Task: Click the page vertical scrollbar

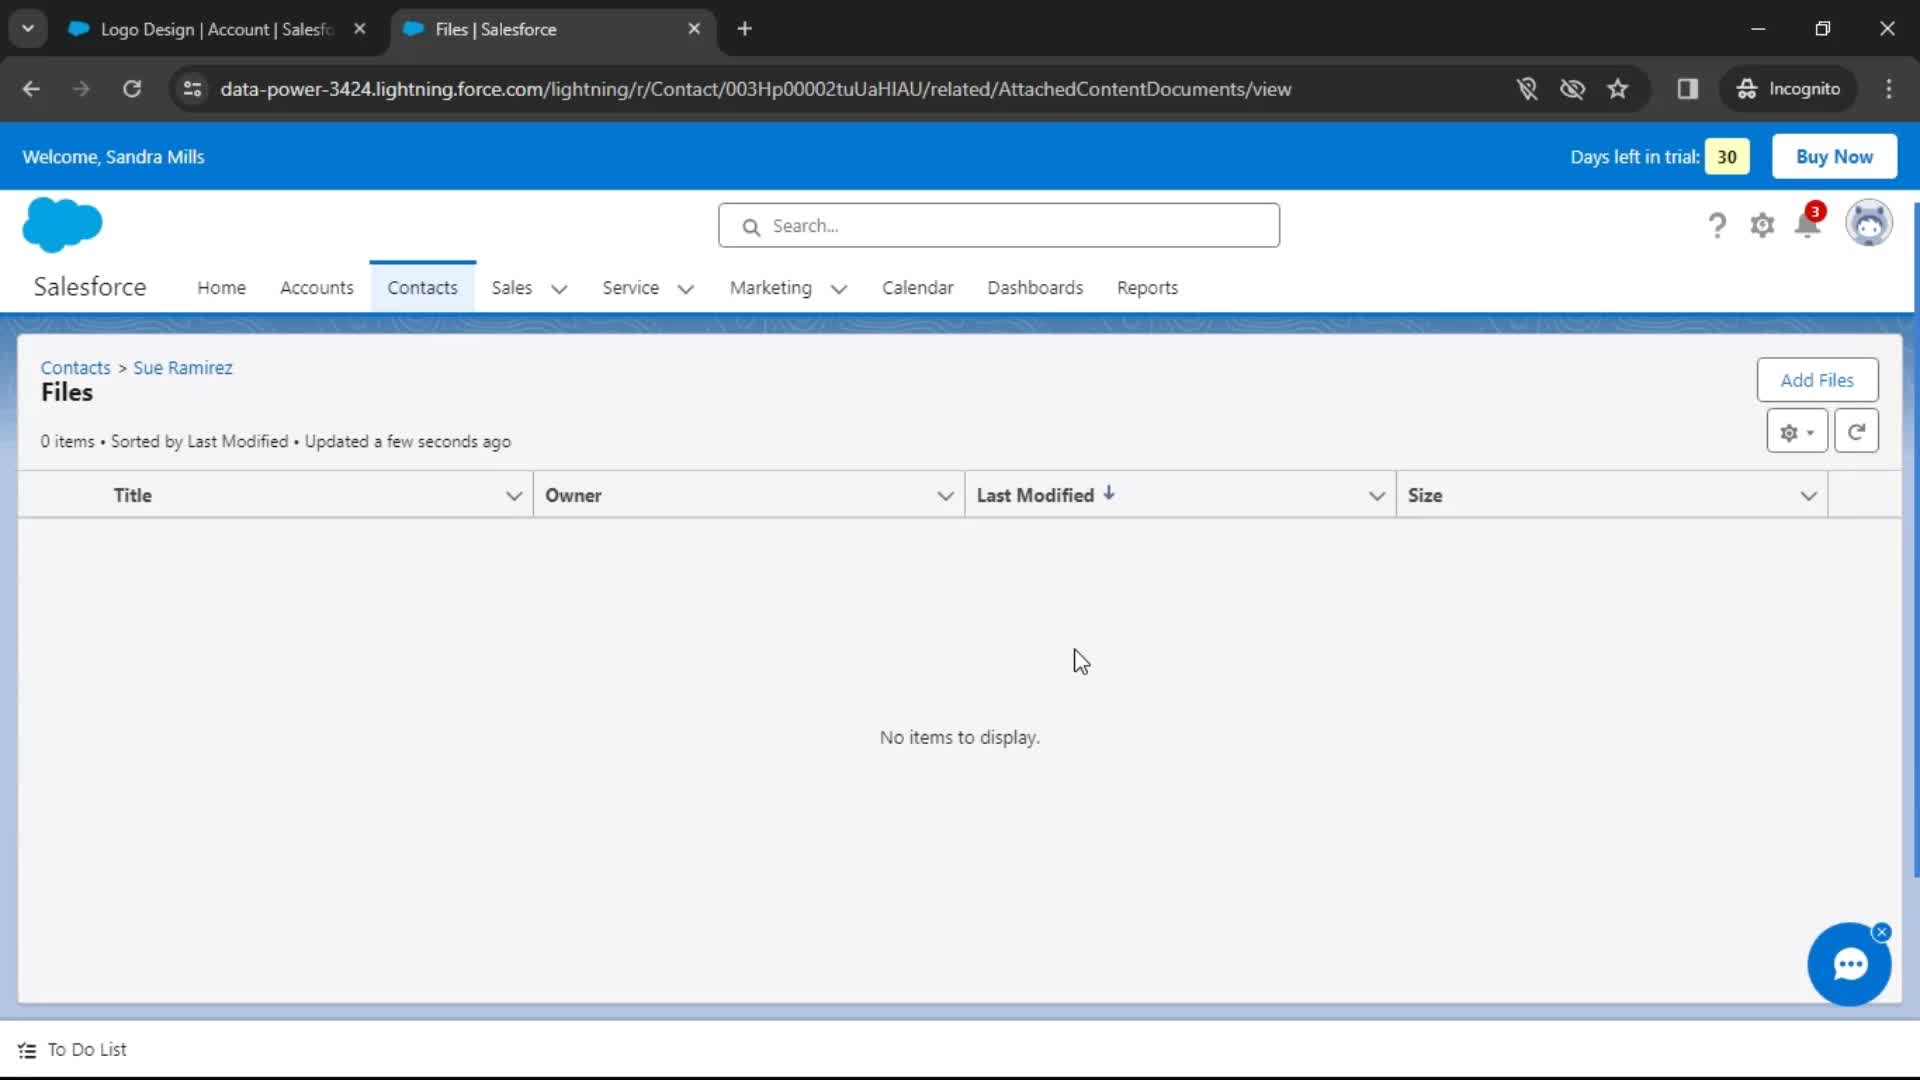Action: pos(1915,540)
